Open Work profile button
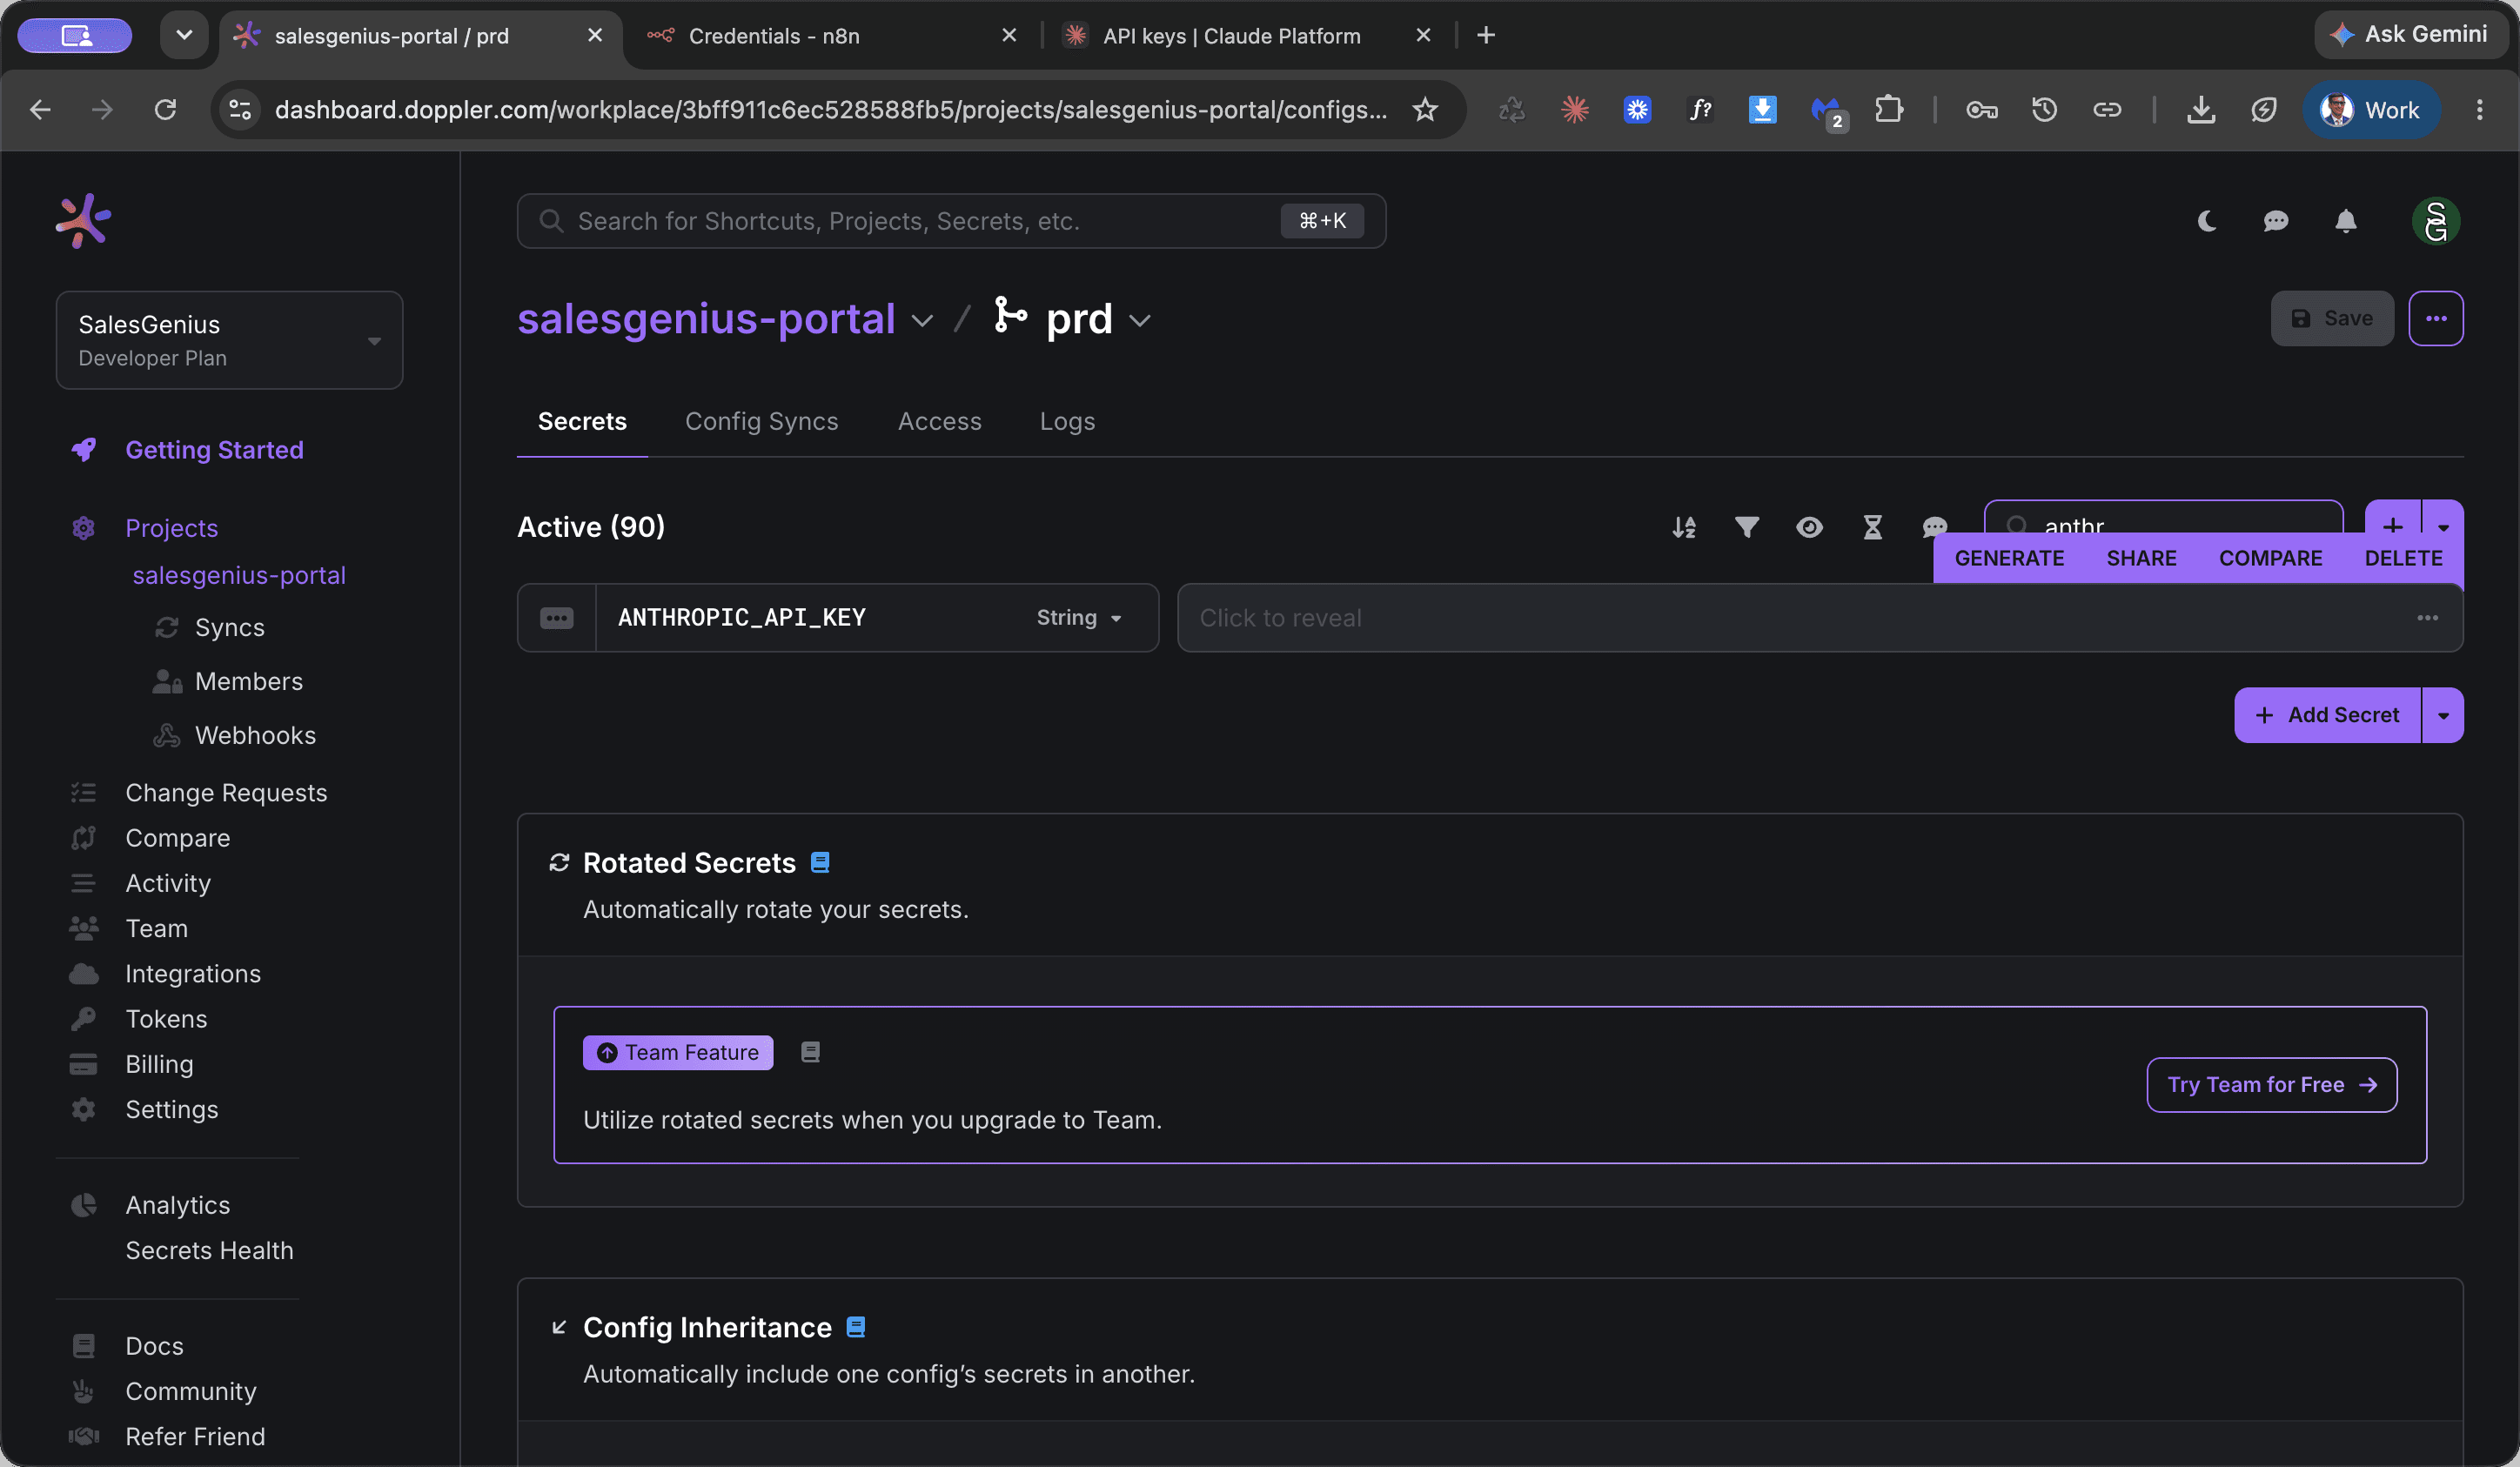 (x=2372, y=110)
